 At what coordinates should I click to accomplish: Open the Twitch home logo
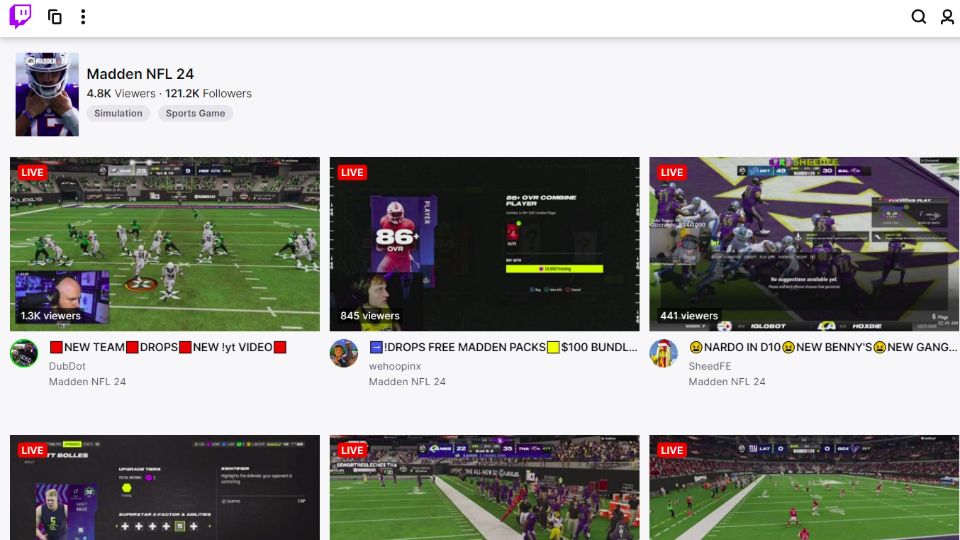[x=20, y=17]
